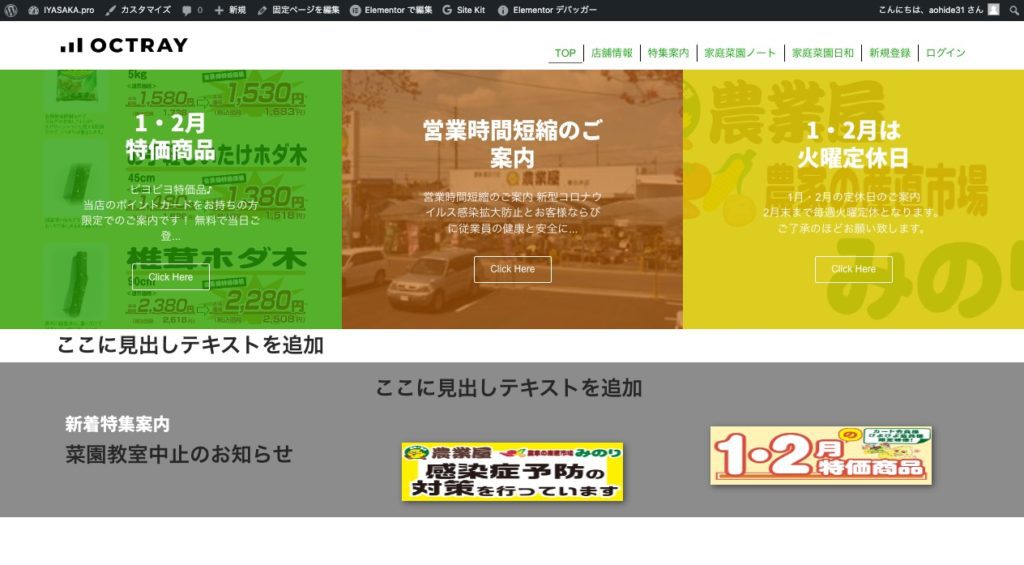Choose Elementor で編集 in the admin bar
The height and width of the screenshot is (565, 1024).
click(391, 10)
